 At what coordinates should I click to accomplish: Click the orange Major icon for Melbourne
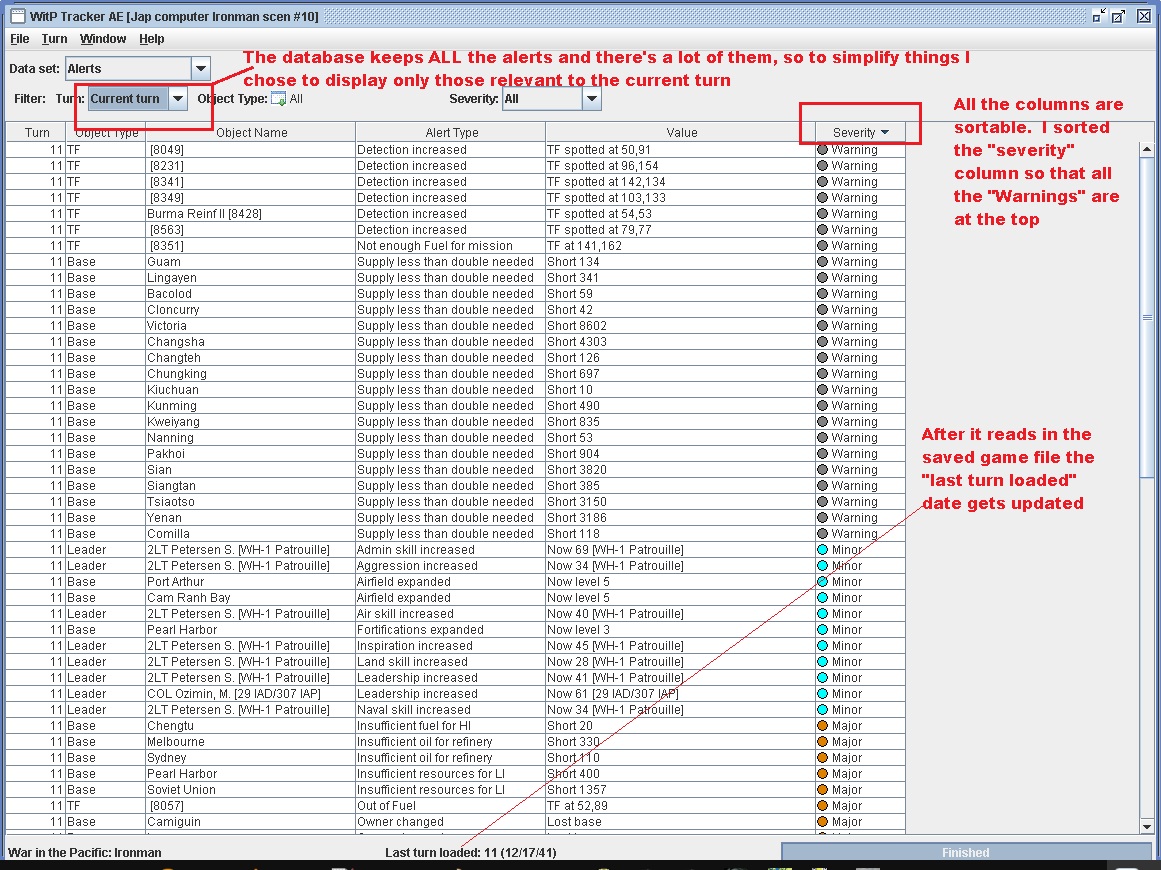tap(822, 742)
